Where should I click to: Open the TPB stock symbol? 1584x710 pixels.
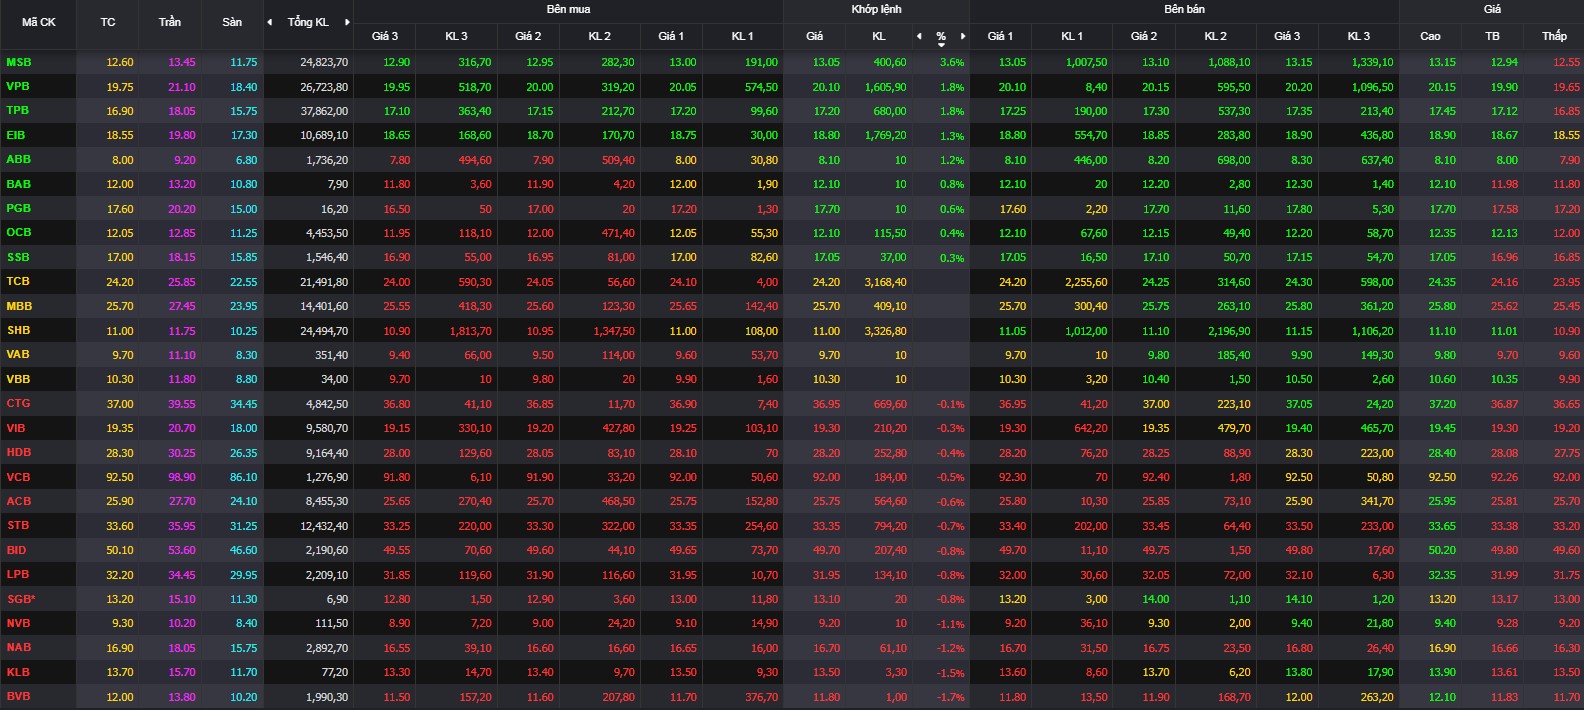click(18, 110)
